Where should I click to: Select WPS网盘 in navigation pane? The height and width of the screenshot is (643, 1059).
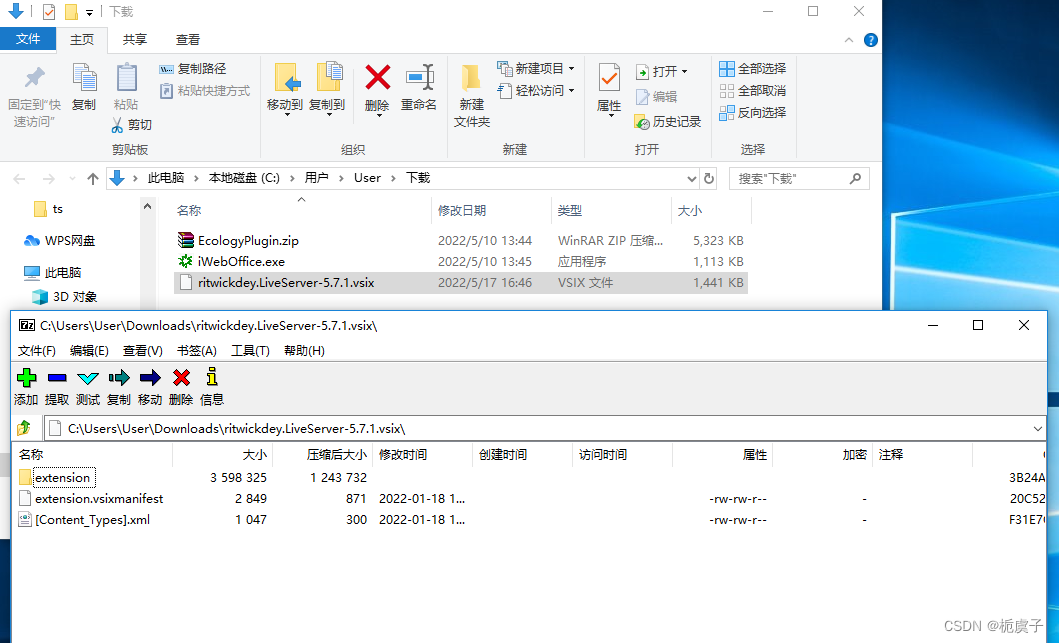(59, 240)
